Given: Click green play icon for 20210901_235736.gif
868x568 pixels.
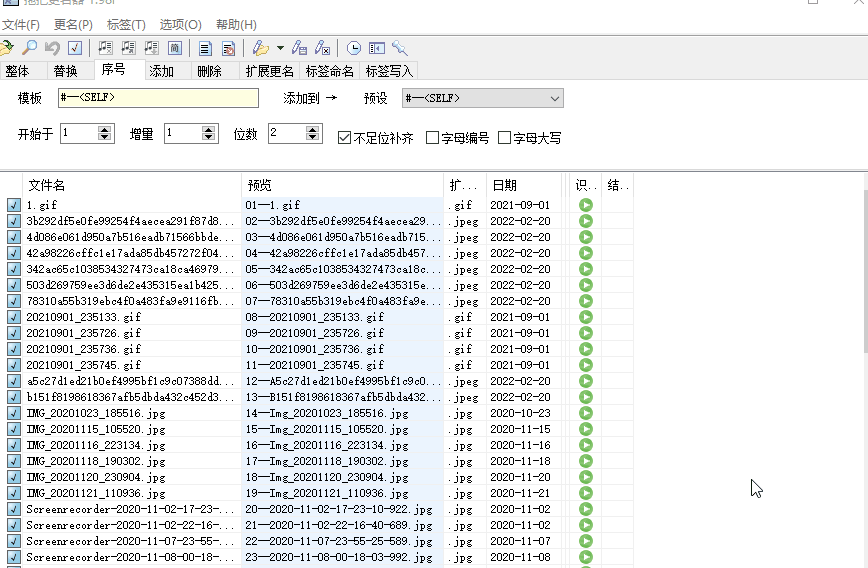Looking at the screenshot, I should tap(586, 349).
